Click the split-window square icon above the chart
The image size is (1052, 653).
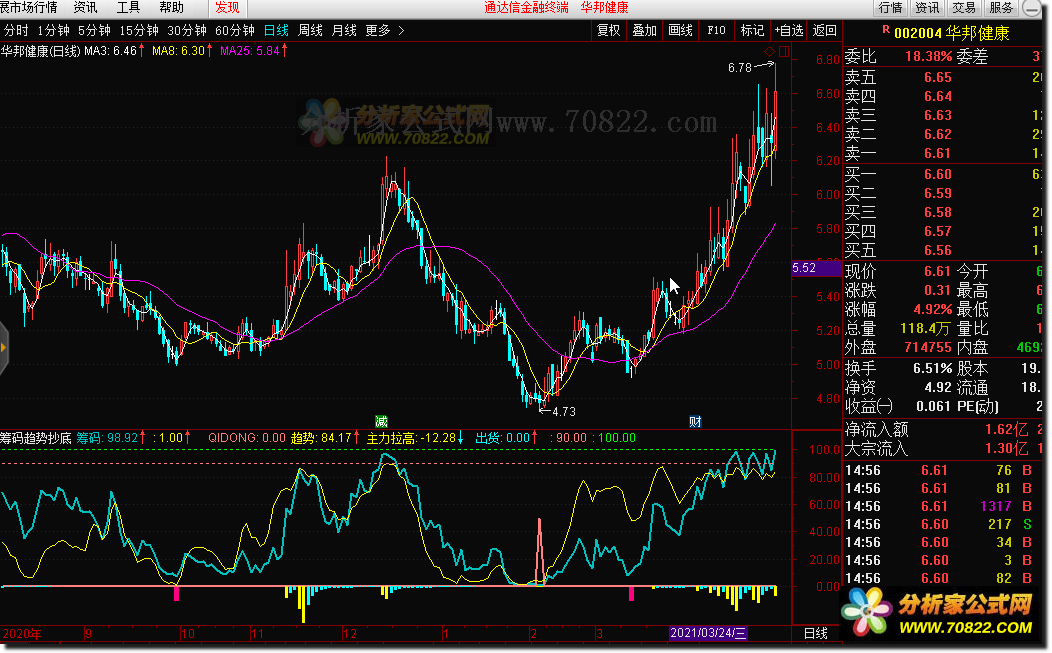tap(784, 51)
